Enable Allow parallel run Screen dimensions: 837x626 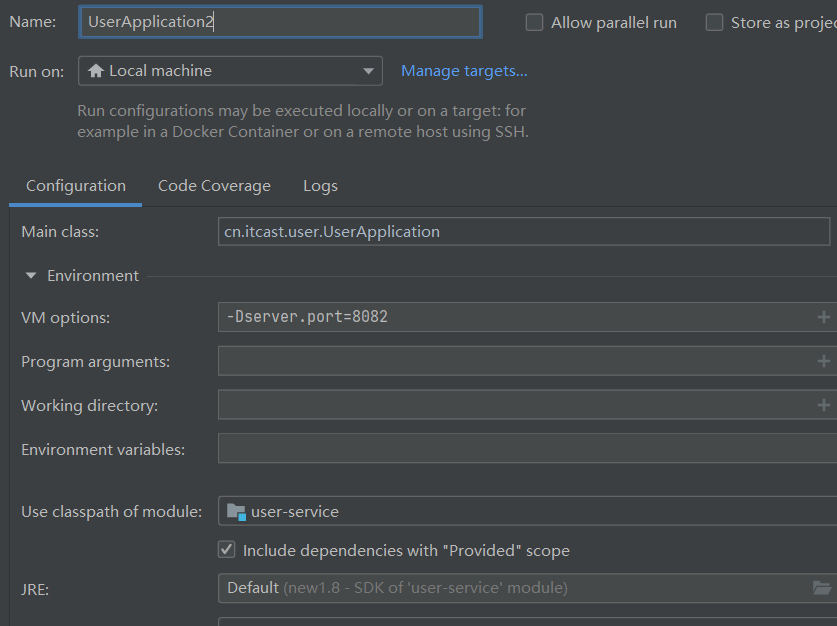(x=535, y=22)
